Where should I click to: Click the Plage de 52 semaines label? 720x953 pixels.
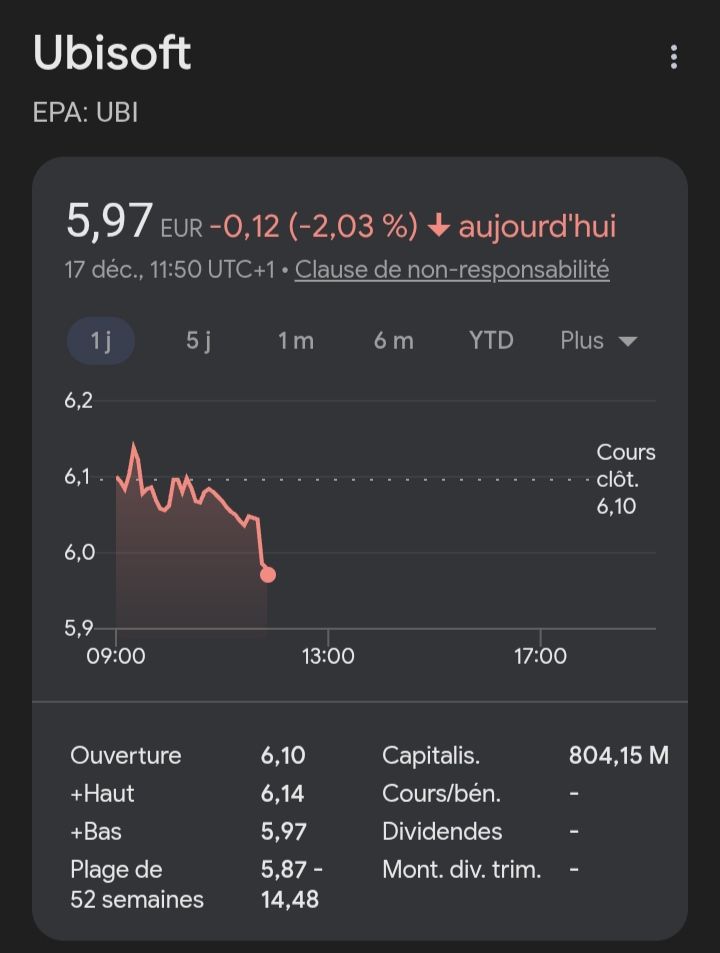pyautogui.click(x=136, y=884)
